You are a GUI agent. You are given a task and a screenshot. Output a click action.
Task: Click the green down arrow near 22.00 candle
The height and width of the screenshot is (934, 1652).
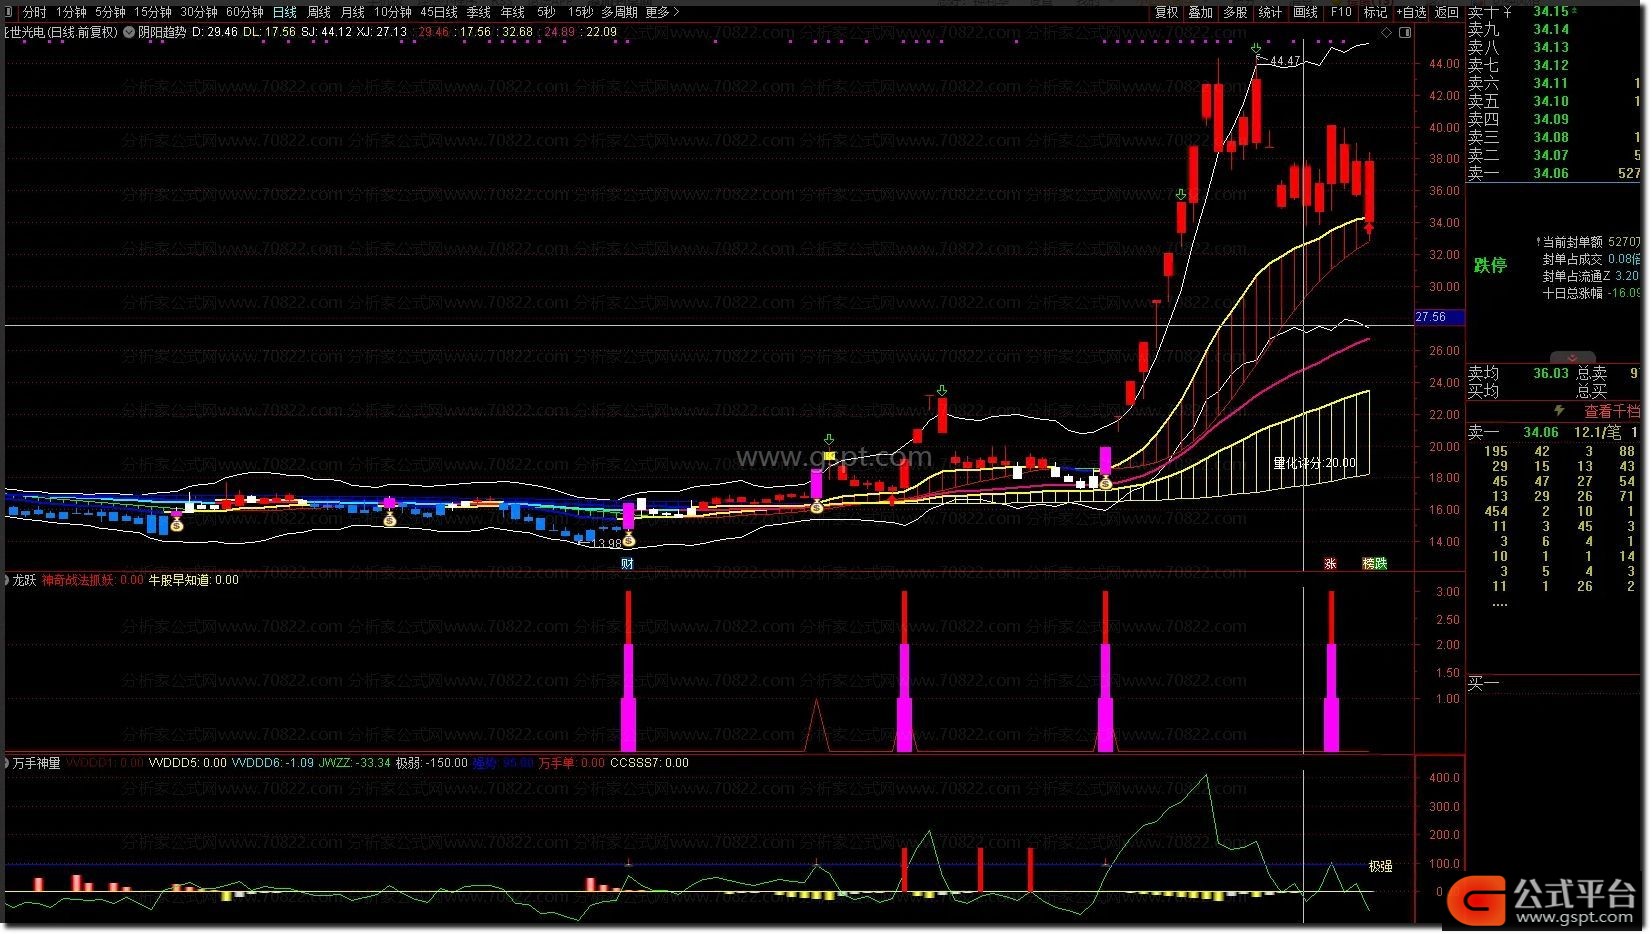click(942, 390)
